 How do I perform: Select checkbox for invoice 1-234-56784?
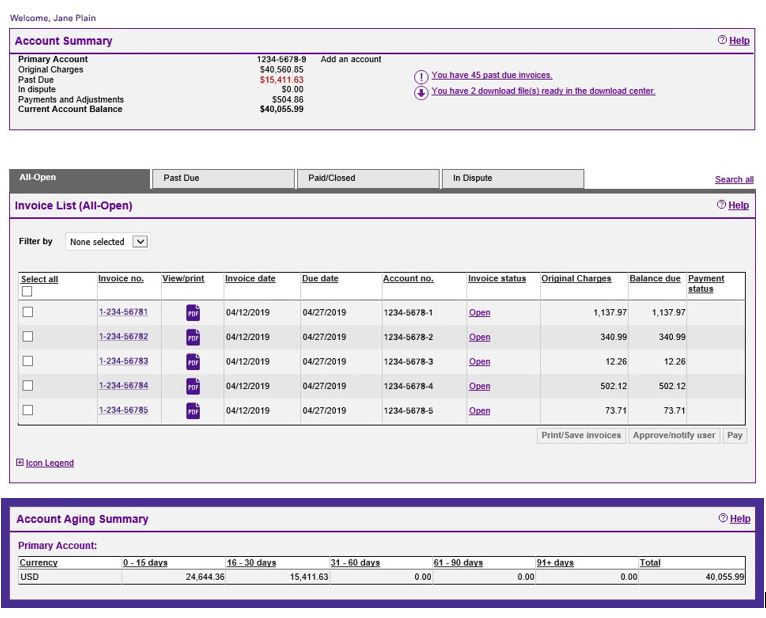(x=28, y=386)
